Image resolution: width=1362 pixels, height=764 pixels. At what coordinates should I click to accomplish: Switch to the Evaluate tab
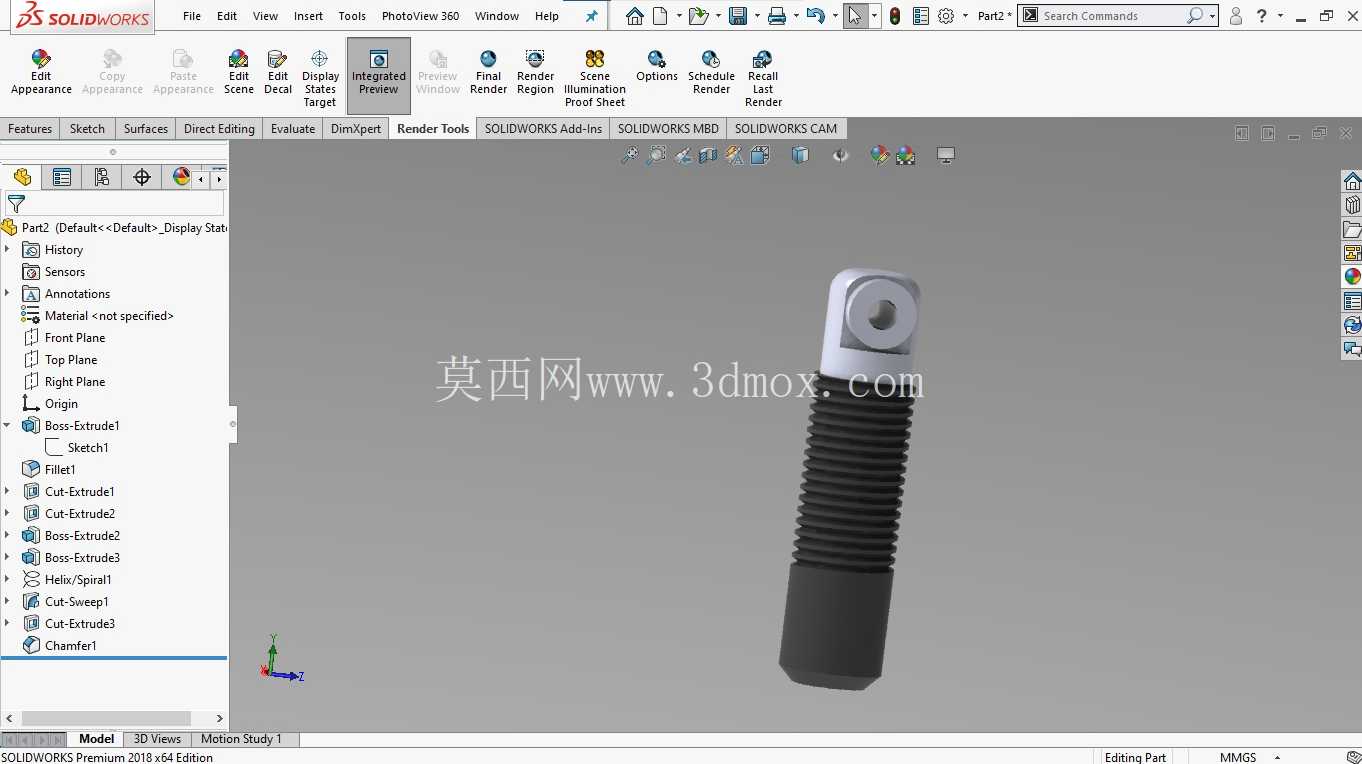coord(293,128)
